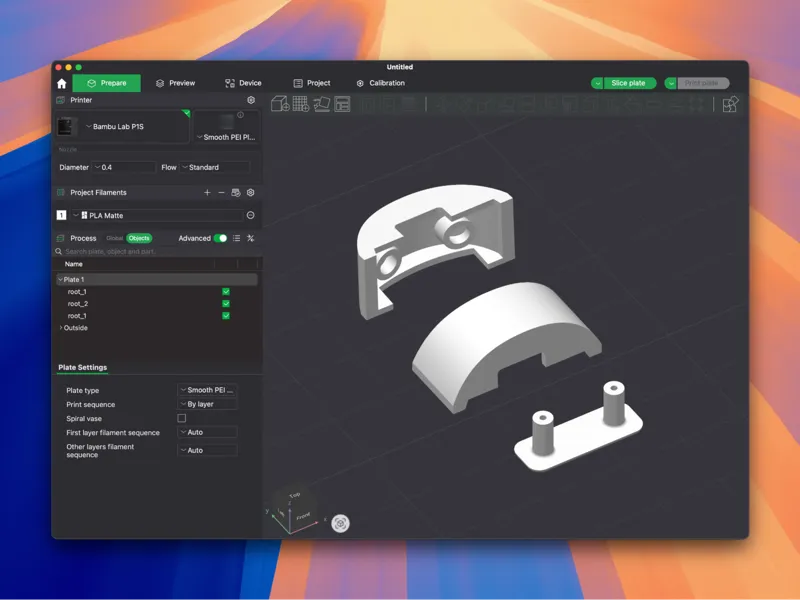Click the PLA Matte edit circle icon
This screenshot has width=800, height=600.
(x=251, y=215)
